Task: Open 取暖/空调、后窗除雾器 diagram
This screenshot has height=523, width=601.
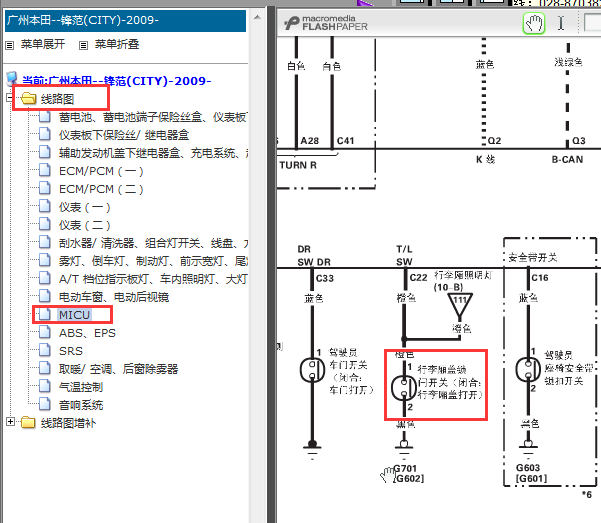Action: tap(118, 369)
